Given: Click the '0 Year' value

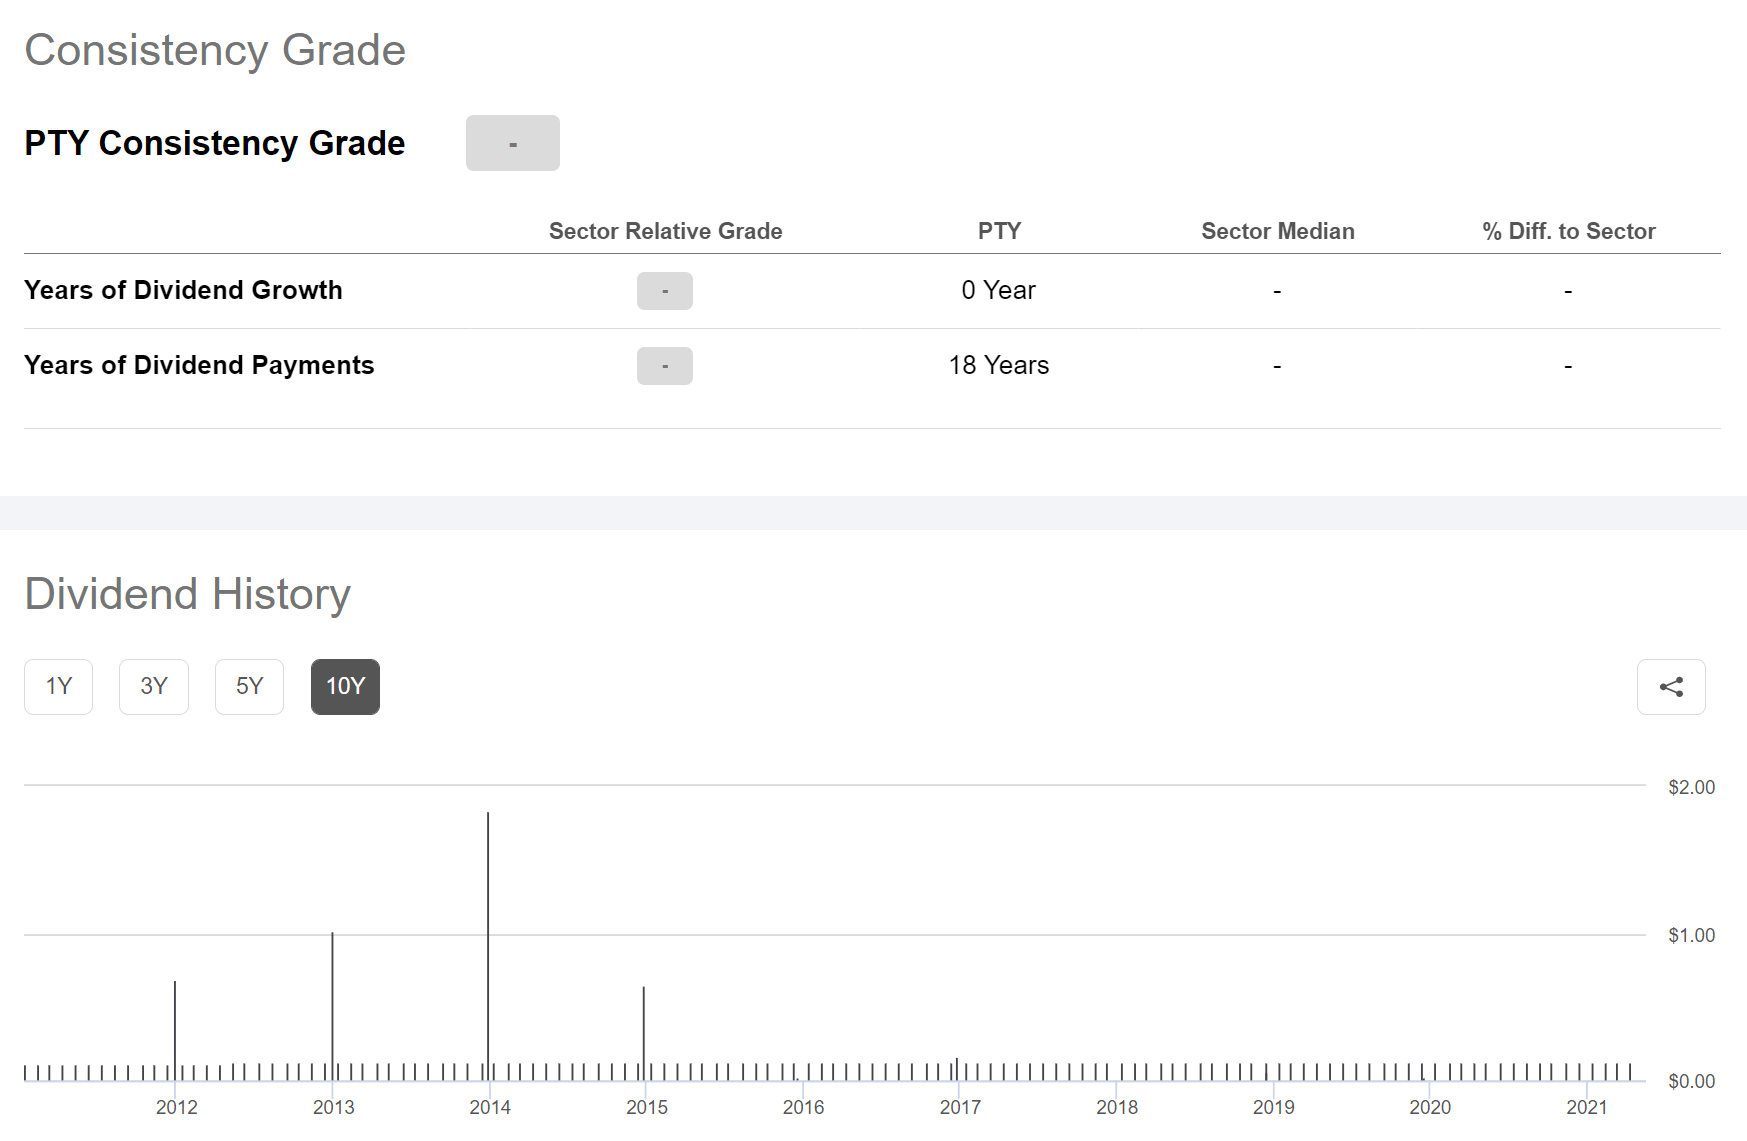Looking at the screenshot, I should [999, 290].
